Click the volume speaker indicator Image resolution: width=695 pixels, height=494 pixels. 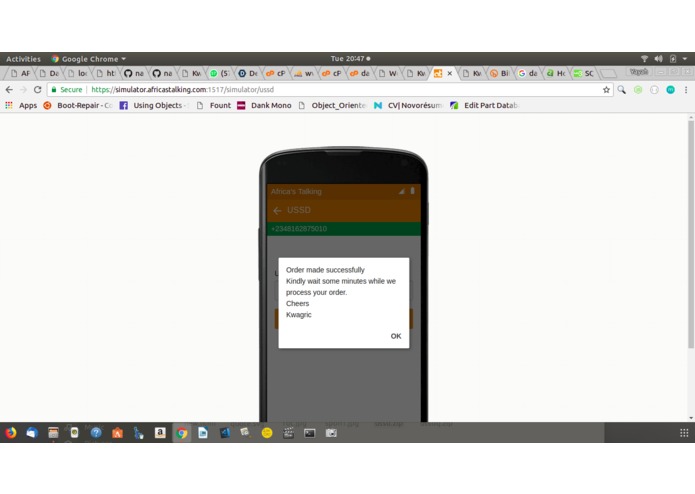click(x=659, y=58)
